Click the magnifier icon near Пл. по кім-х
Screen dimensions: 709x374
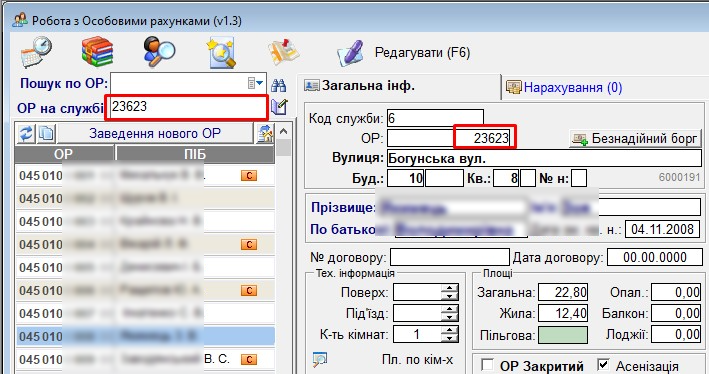point(320,359)
